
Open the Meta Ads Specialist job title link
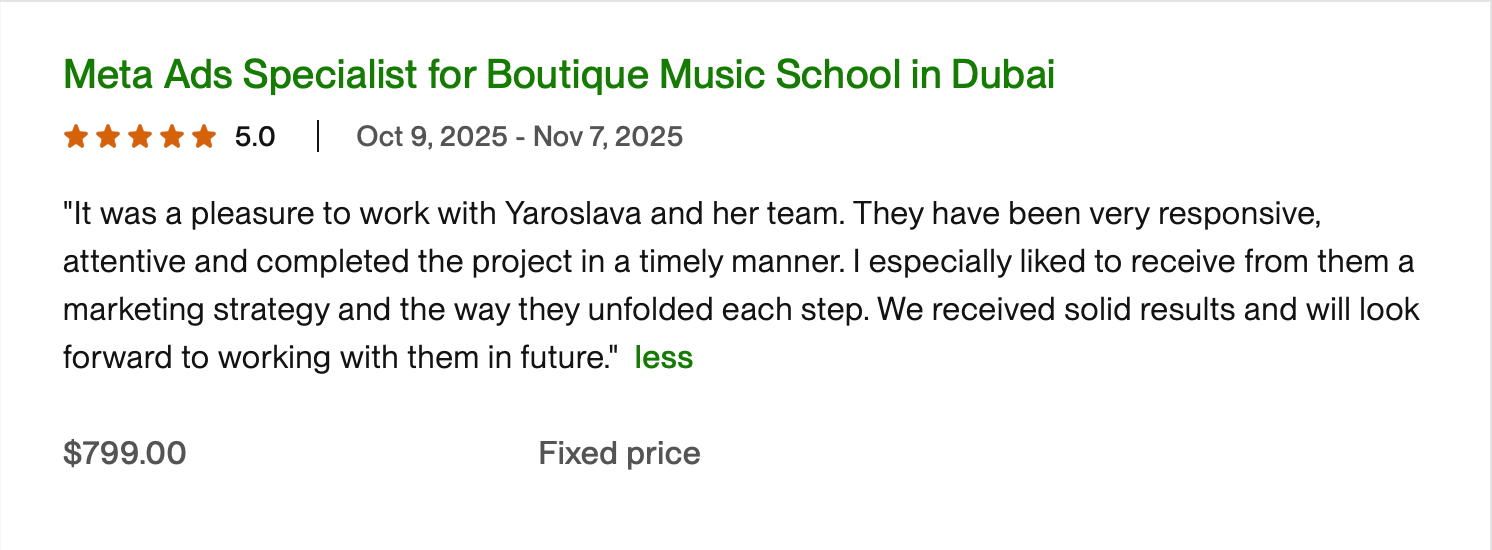pos(558,75)
